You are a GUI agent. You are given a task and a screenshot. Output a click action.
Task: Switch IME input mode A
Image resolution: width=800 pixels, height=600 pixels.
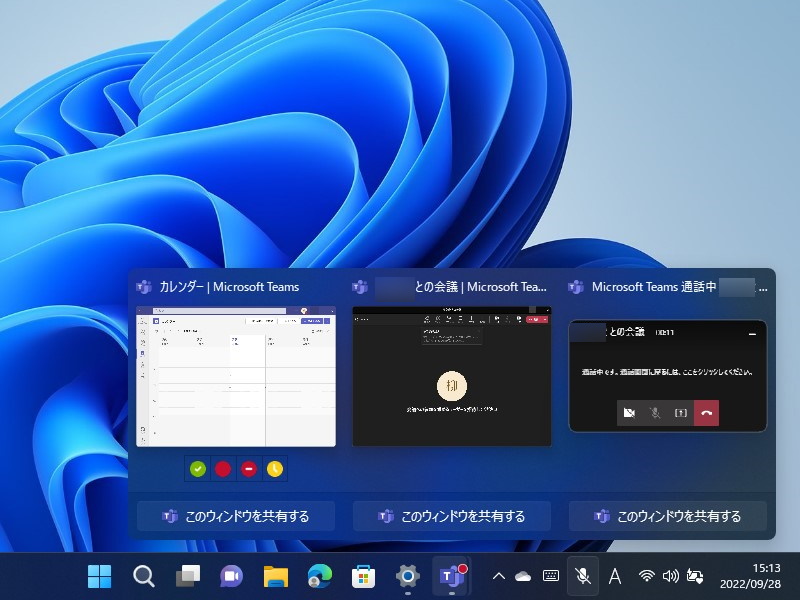point(615,577)
